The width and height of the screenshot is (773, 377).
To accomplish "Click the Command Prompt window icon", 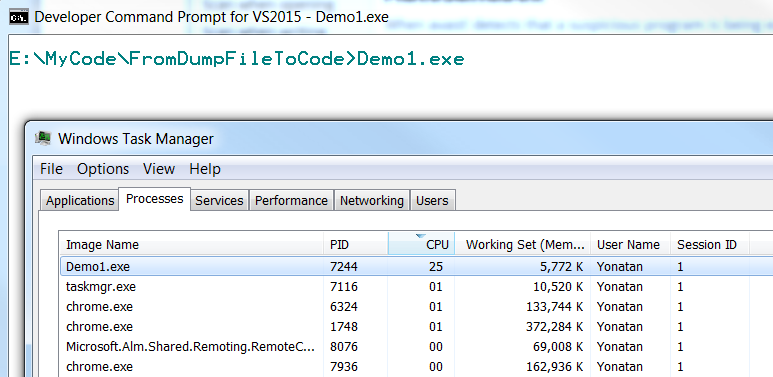I will (x=19, y=17).
